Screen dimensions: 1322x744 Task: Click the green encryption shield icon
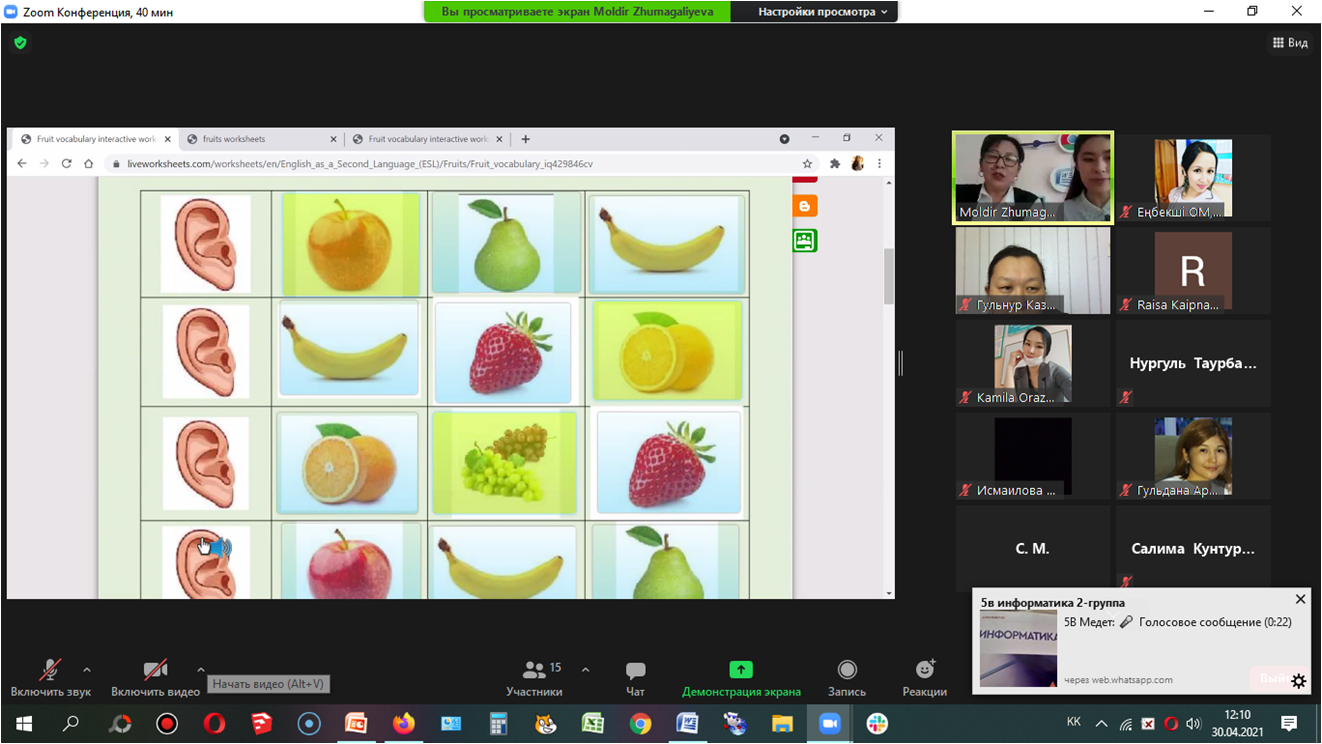20,43
